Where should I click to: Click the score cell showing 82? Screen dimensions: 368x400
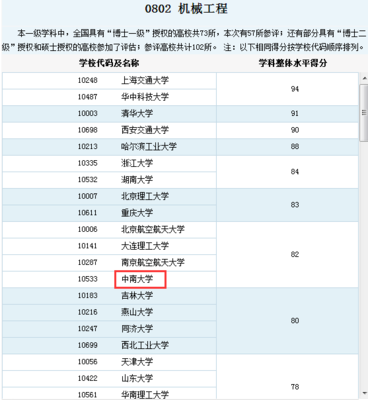point(288,254)
